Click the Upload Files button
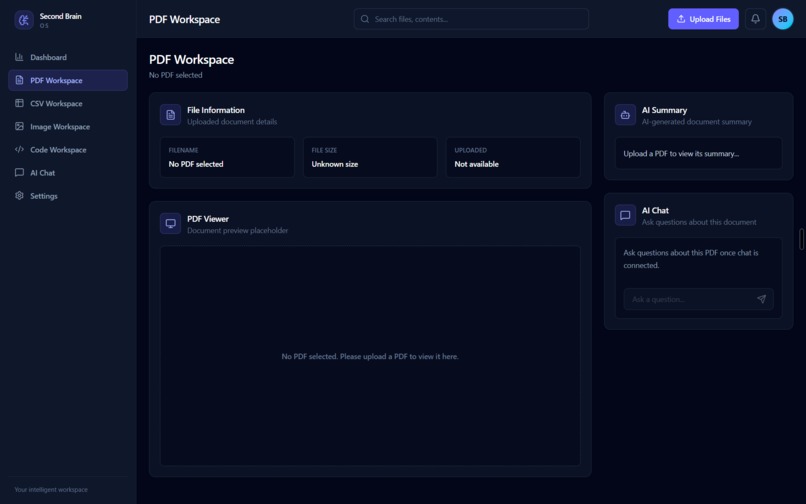 [703, 19]
